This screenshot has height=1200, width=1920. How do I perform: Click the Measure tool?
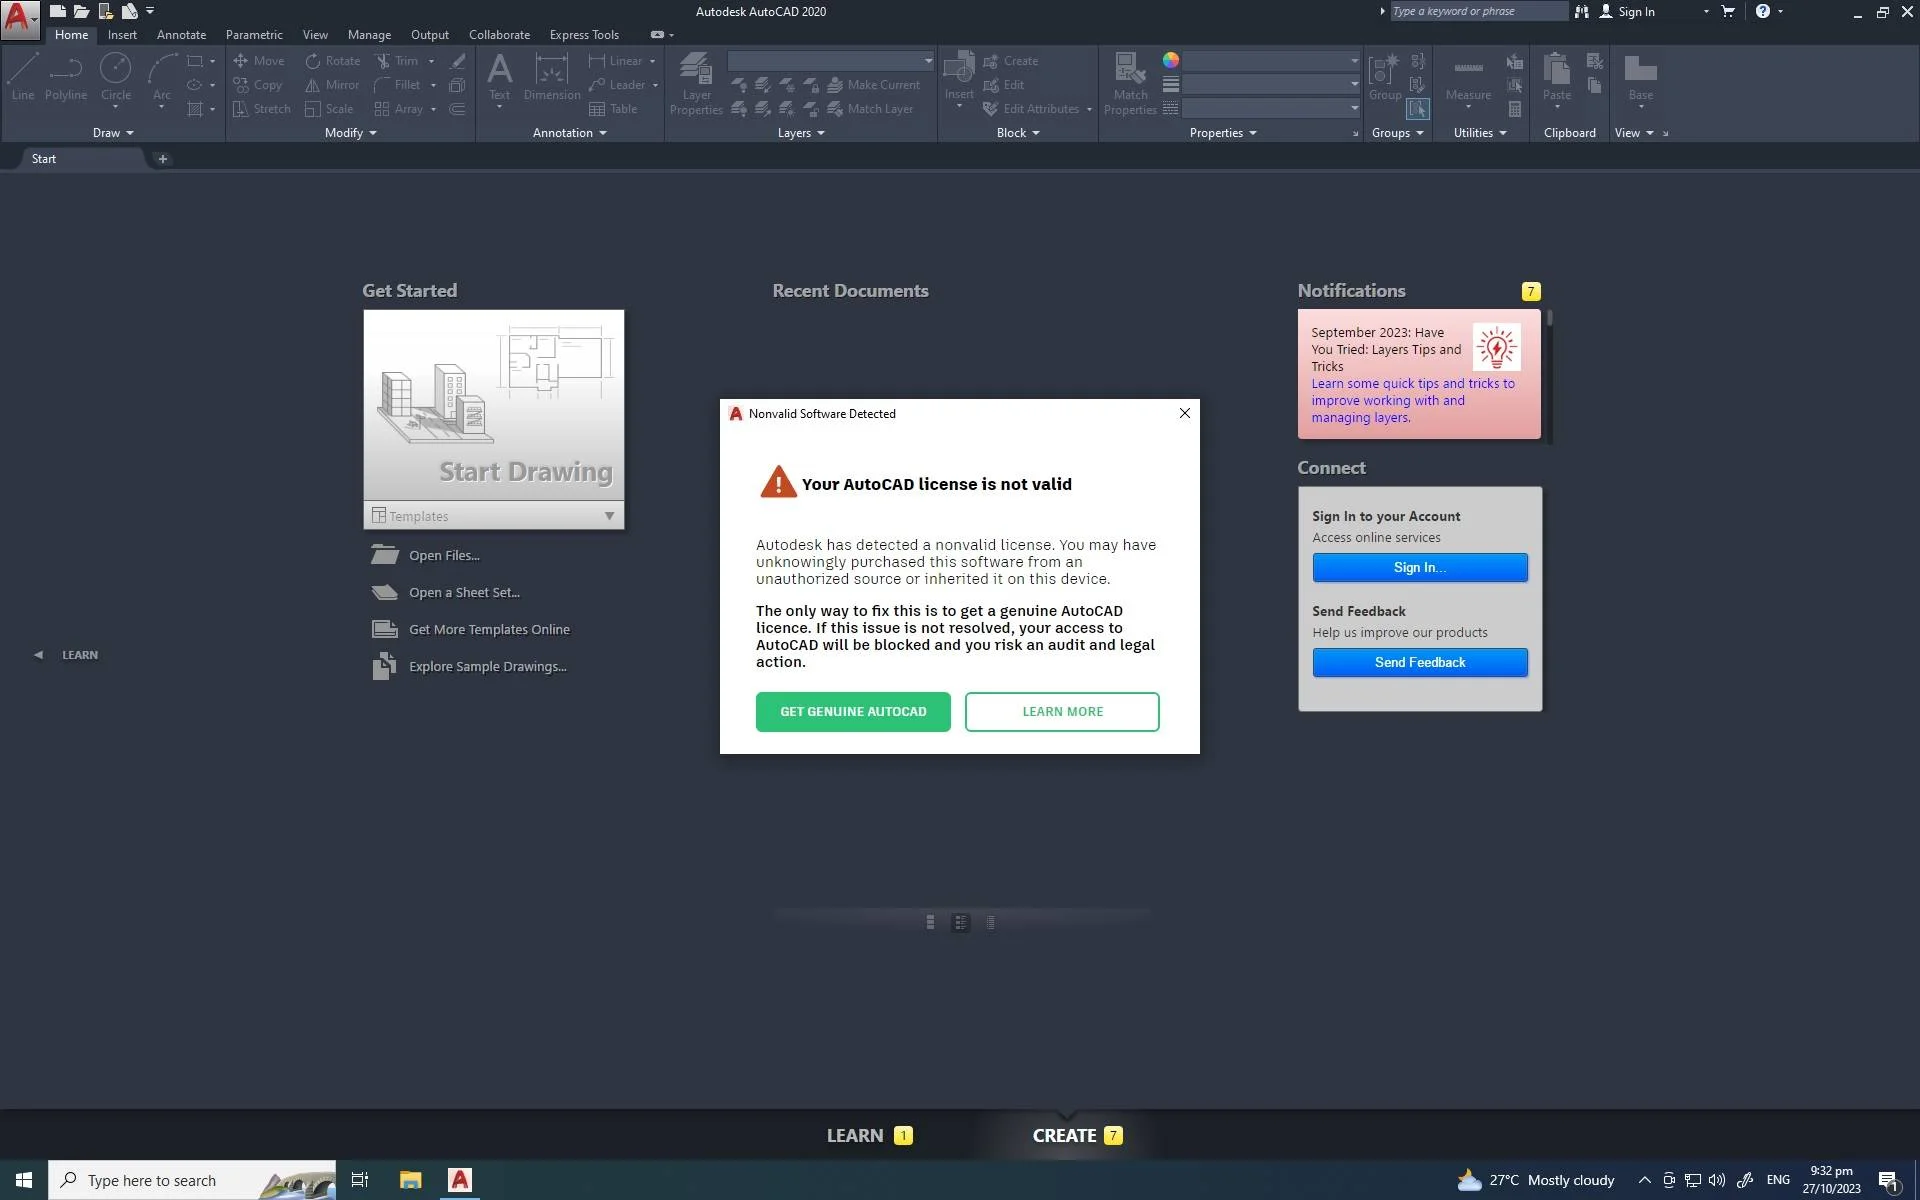click(1468, 77)
